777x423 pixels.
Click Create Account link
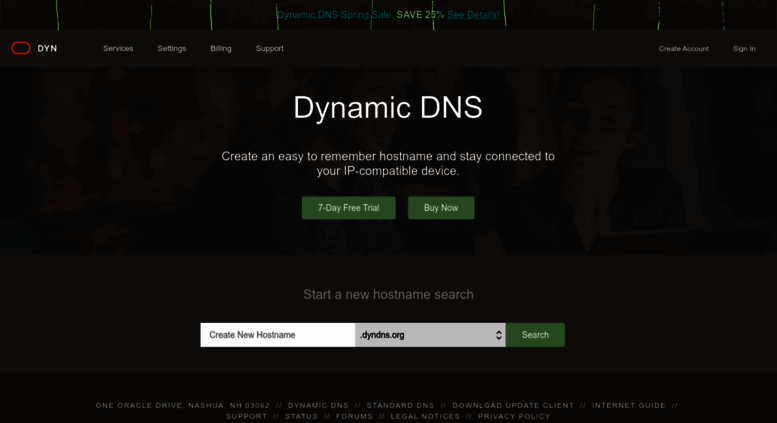[x=683, y=49]
